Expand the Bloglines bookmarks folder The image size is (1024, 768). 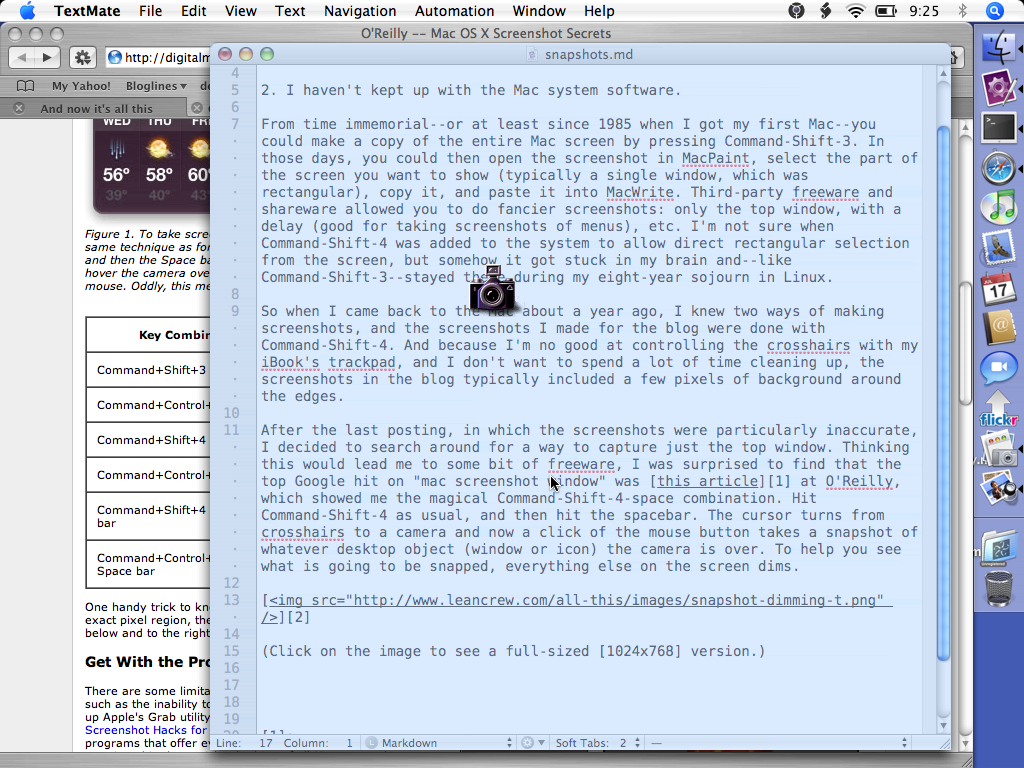(x=156, y=86)
